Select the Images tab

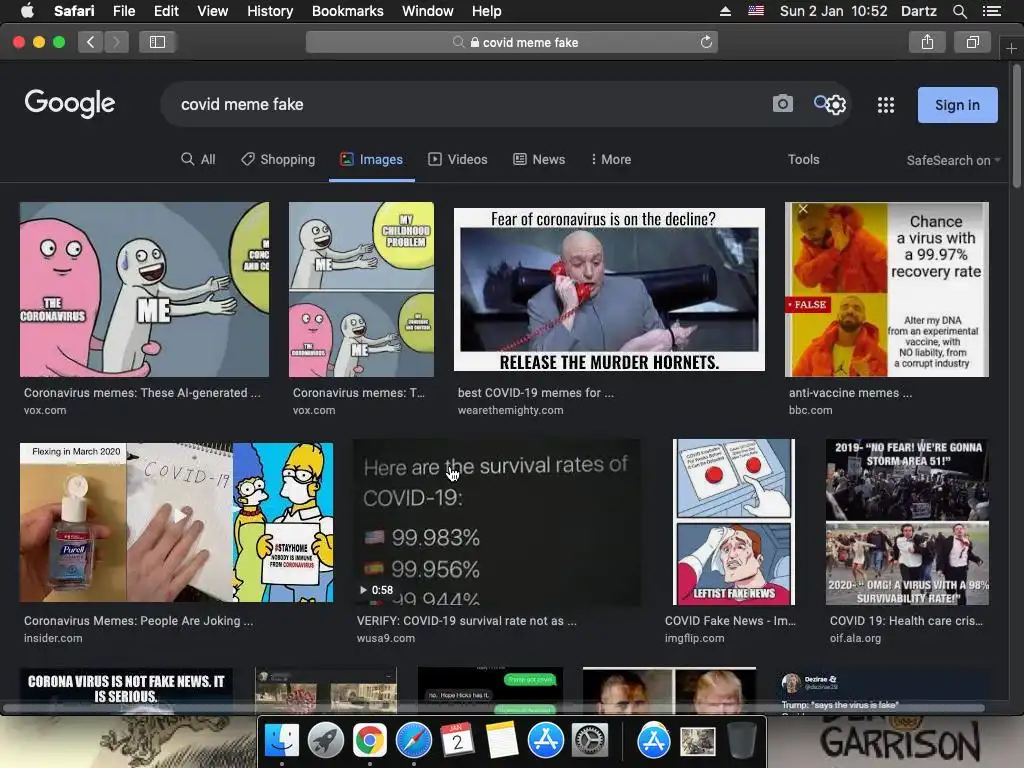(372, 159)
